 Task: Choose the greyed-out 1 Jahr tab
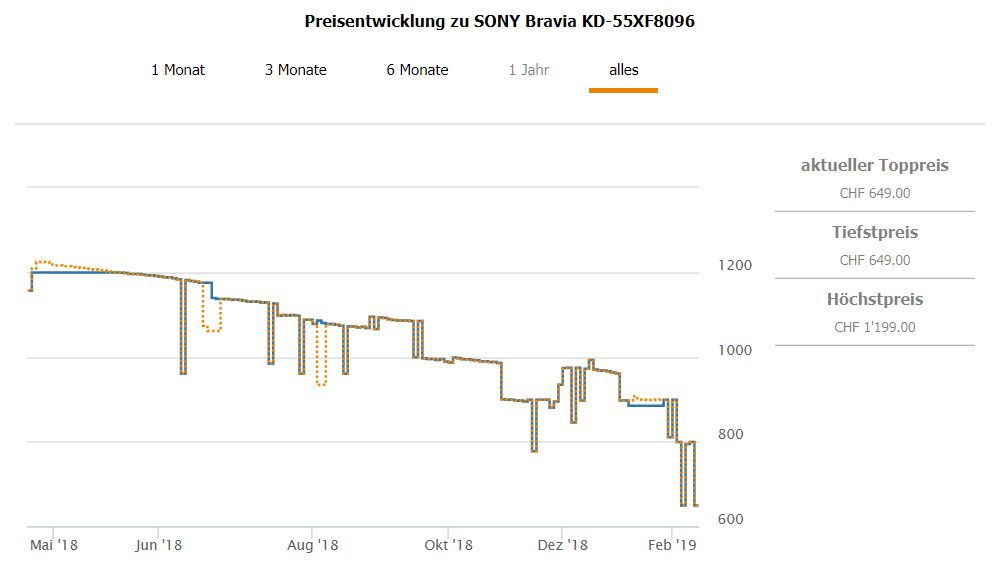(528, 70)
